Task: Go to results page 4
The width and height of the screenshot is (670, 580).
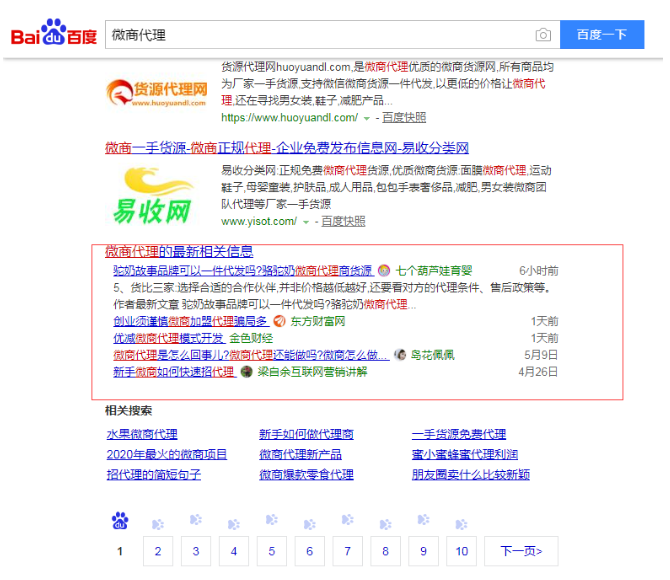Action: pos(234,551)
